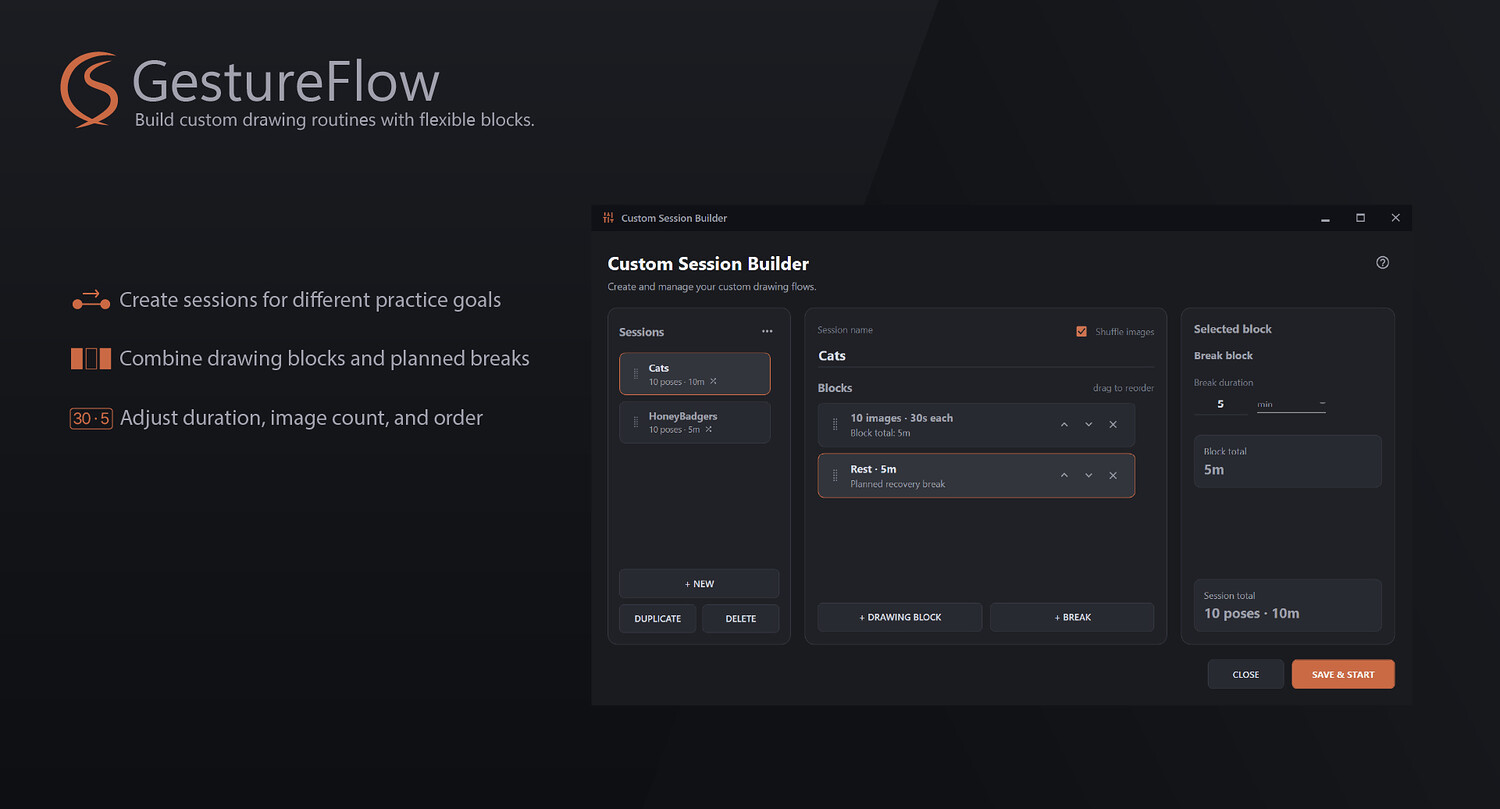This screenshot has height=809, width=1500.
Task: Grab the Rest block drag handle
Action: pyautogui.click(x=836, y=476)
